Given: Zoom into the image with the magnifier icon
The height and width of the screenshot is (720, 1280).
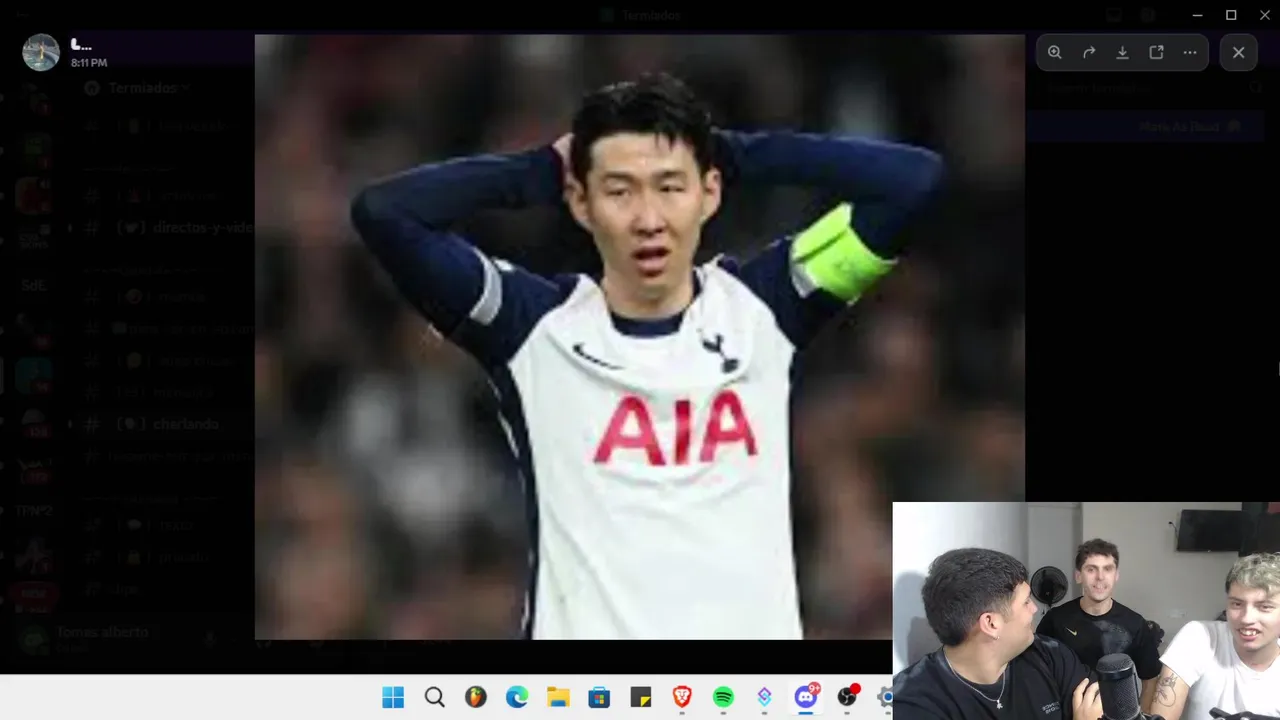Looking at the screenshot, I should tap(1055, 53).
